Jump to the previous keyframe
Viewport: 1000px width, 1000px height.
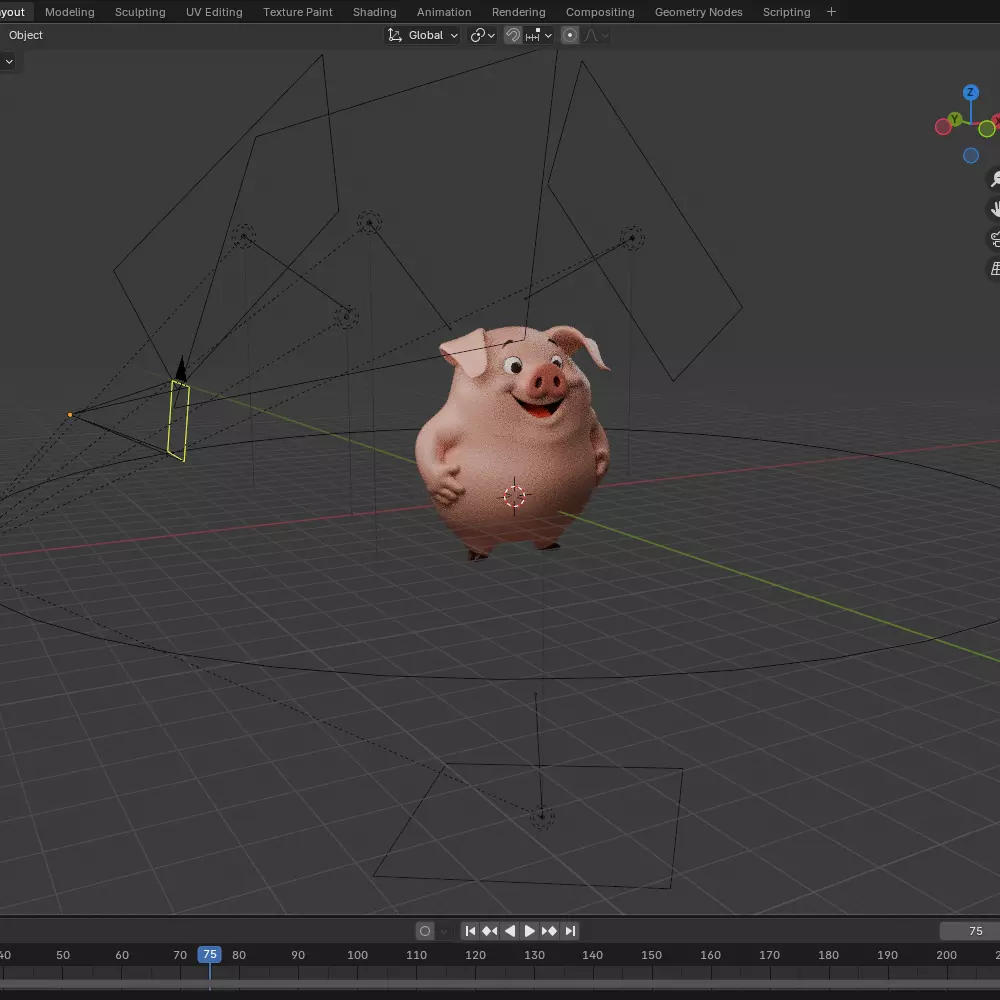490,931
